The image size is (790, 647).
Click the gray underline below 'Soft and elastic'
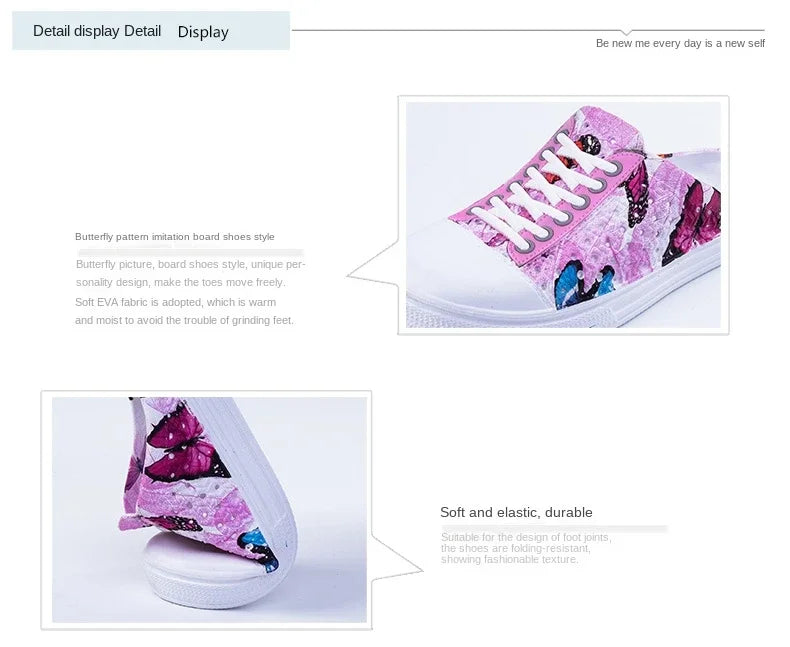coord(554,529)
